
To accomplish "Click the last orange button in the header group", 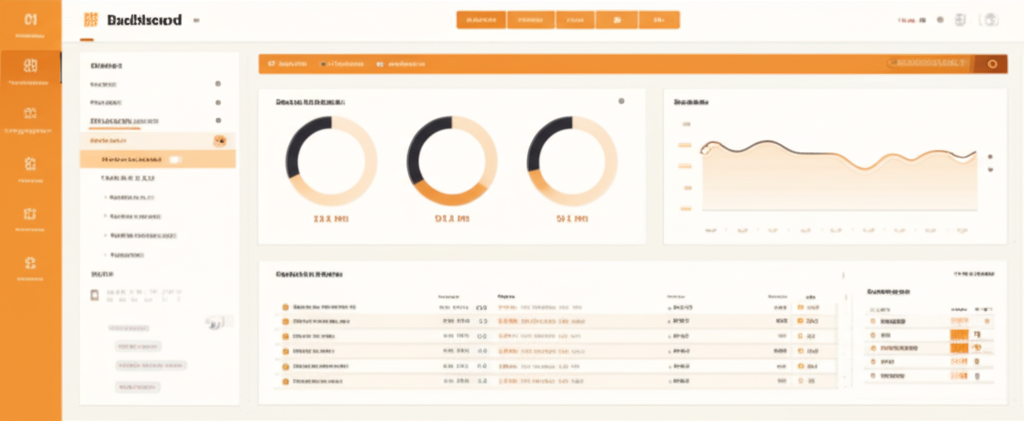I will click(659, 20).
